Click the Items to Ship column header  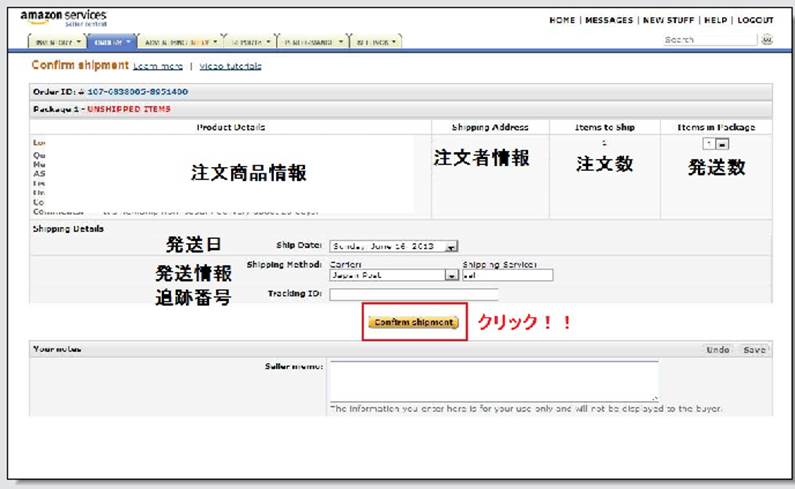[604, 127]
